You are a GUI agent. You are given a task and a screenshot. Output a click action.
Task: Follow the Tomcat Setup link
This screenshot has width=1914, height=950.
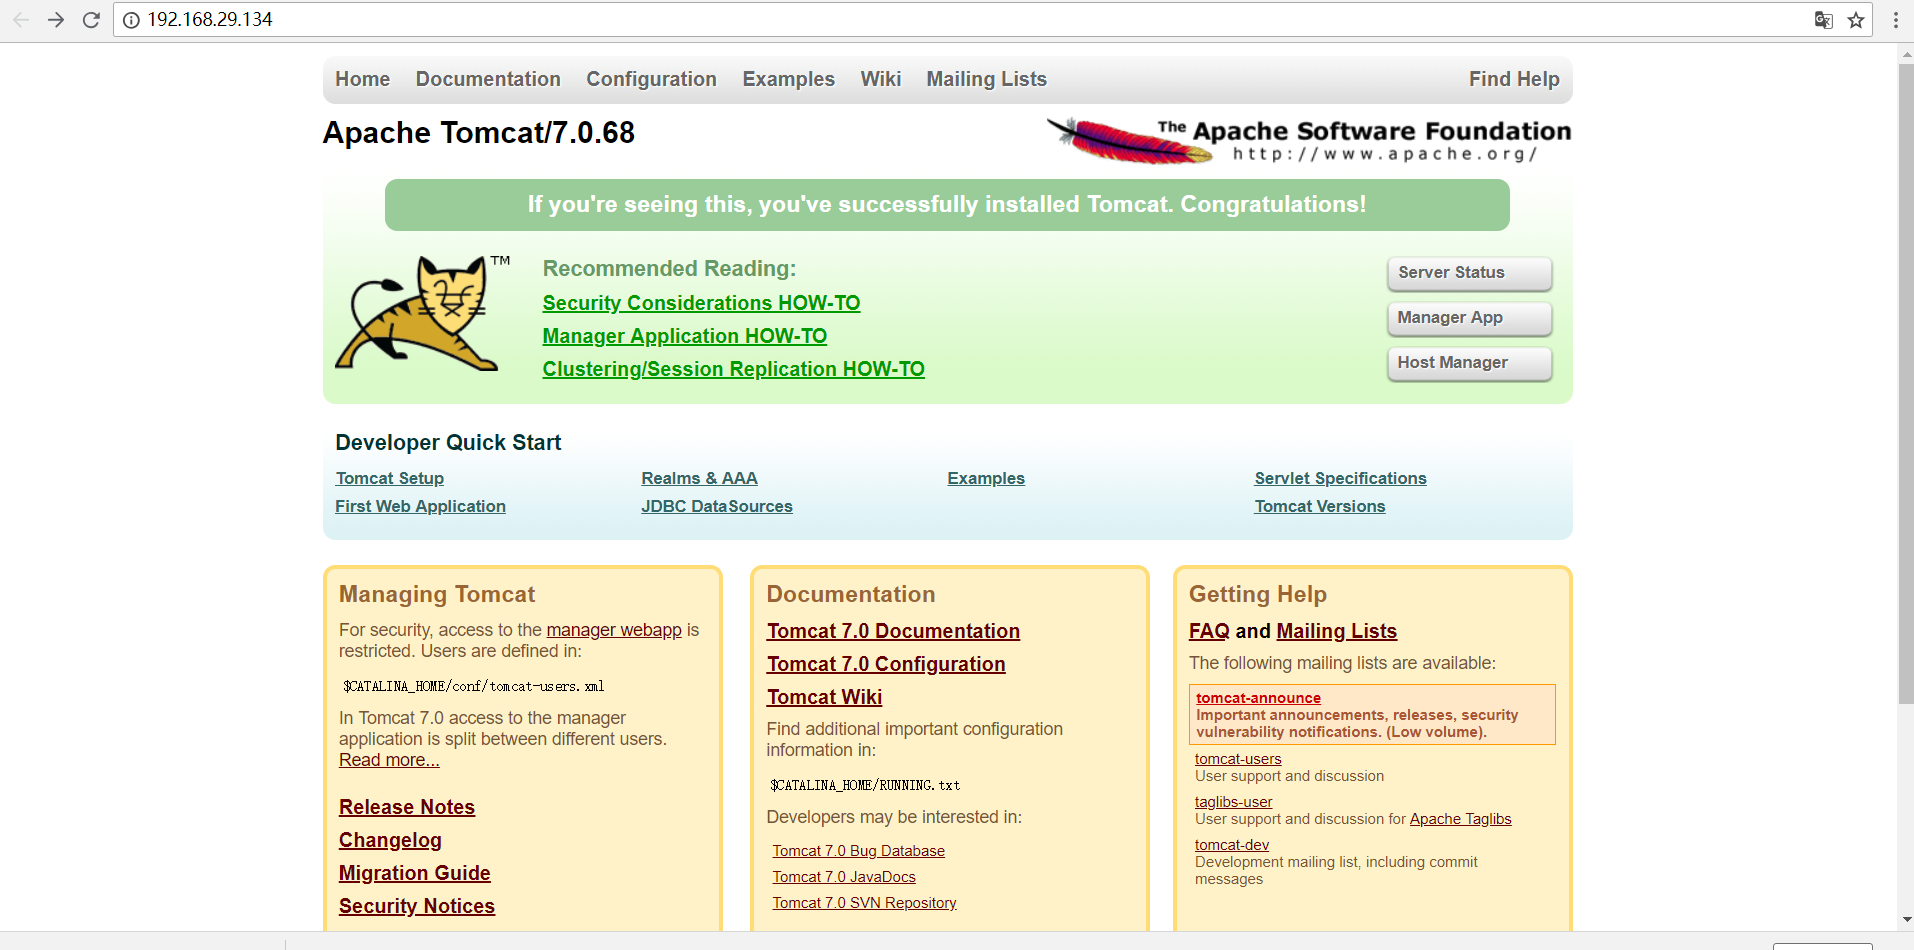(x=390, y=478)
